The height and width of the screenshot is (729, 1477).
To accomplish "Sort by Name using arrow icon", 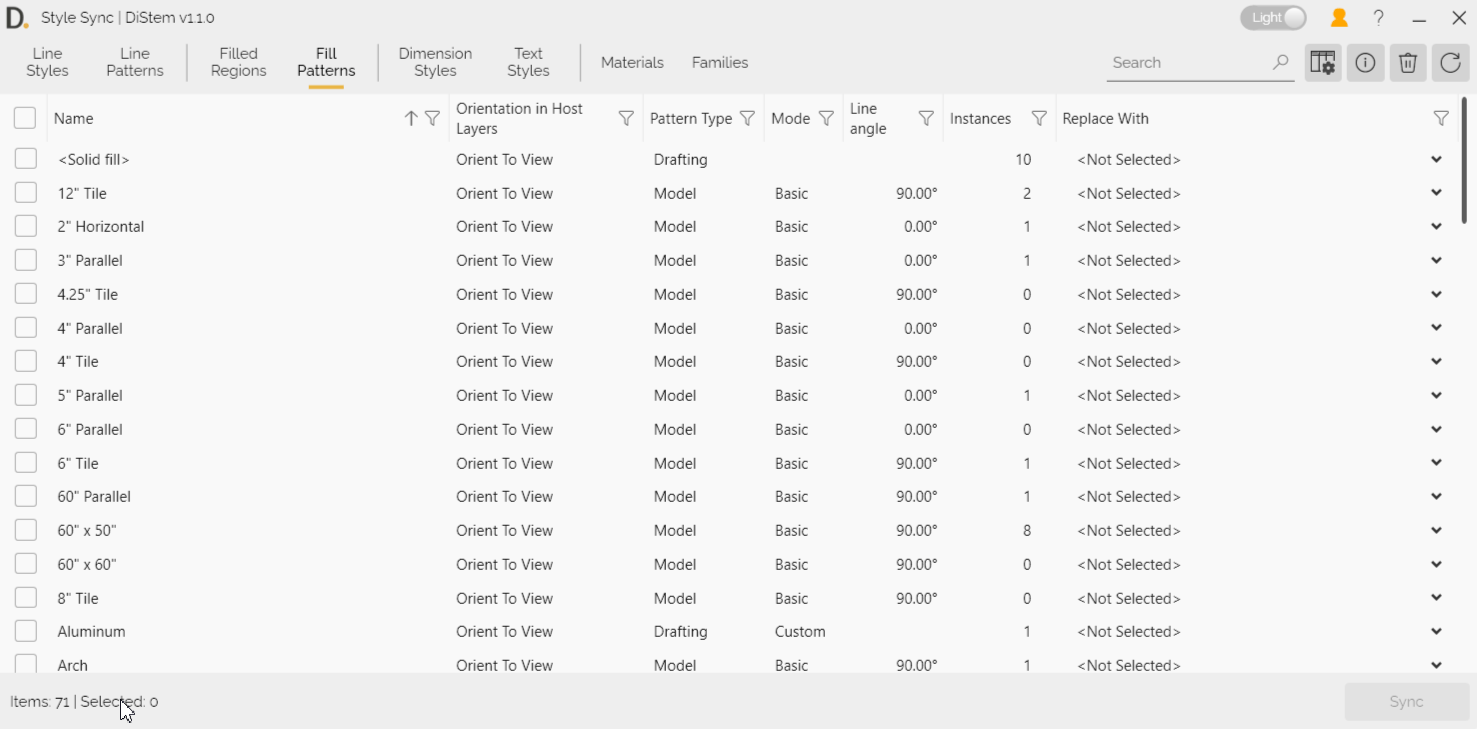I will coord(410,118).
